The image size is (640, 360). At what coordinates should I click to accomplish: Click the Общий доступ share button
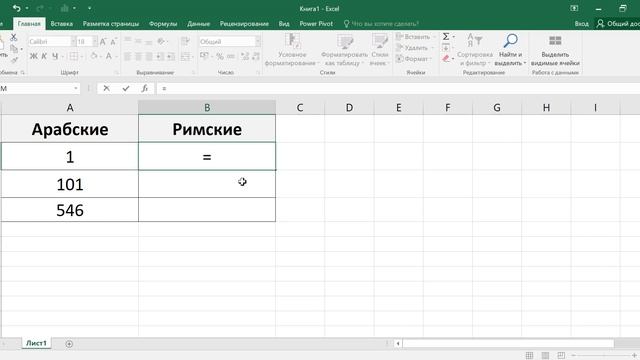(x=618, y=24)
